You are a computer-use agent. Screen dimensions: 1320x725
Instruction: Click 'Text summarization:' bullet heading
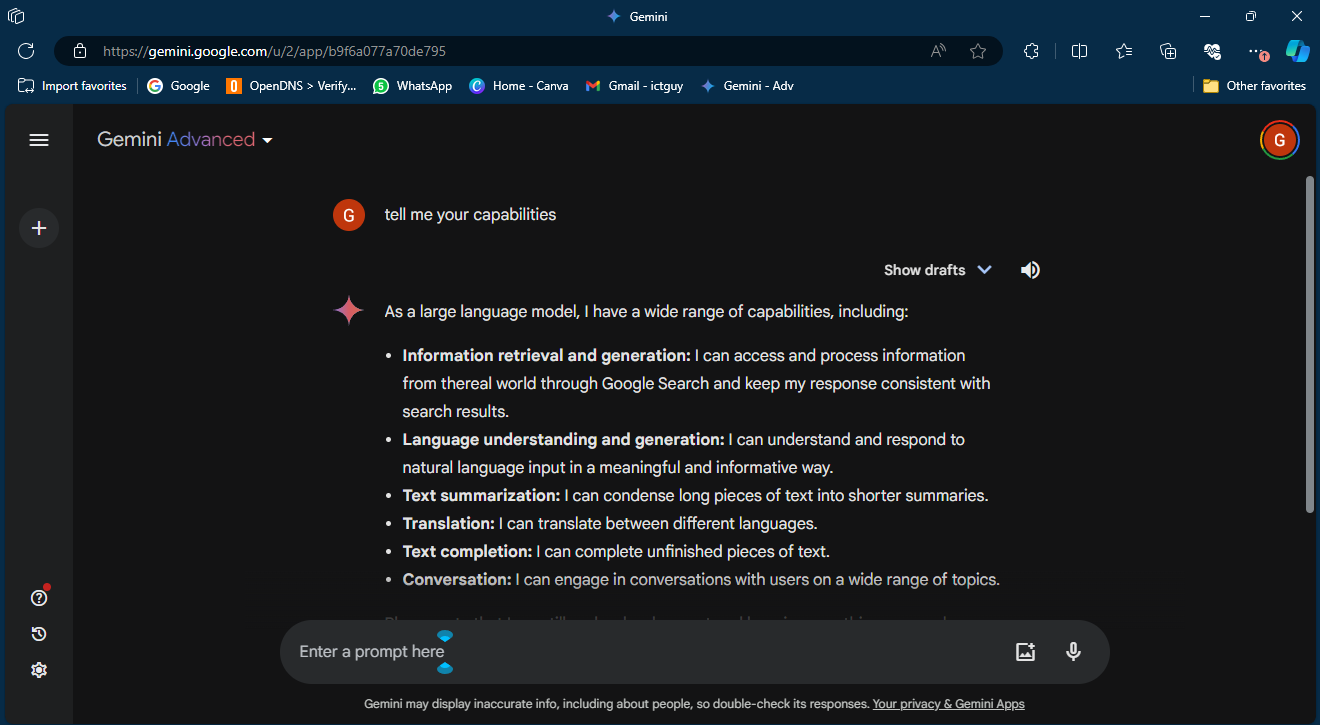(481, 495)
